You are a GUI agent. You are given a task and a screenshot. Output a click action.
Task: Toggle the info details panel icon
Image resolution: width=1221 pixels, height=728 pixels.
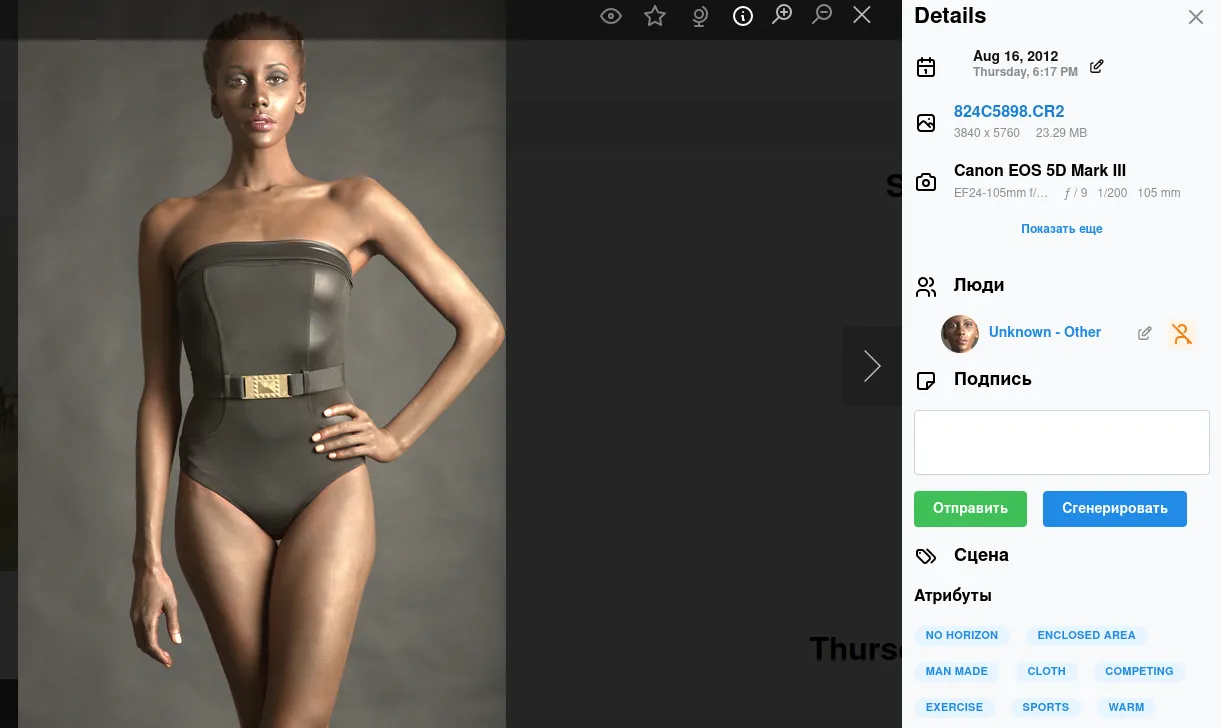tap(743, 16)
